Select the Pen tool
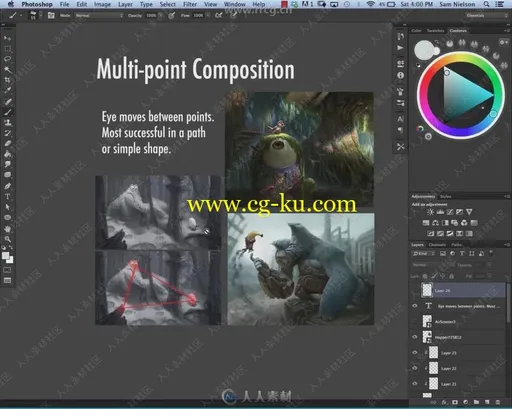 (7, 186)
